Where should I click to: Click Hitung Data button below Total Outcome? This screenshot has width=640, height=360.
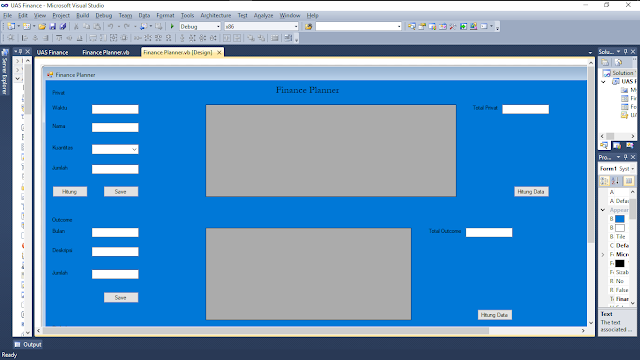[495, 315]
